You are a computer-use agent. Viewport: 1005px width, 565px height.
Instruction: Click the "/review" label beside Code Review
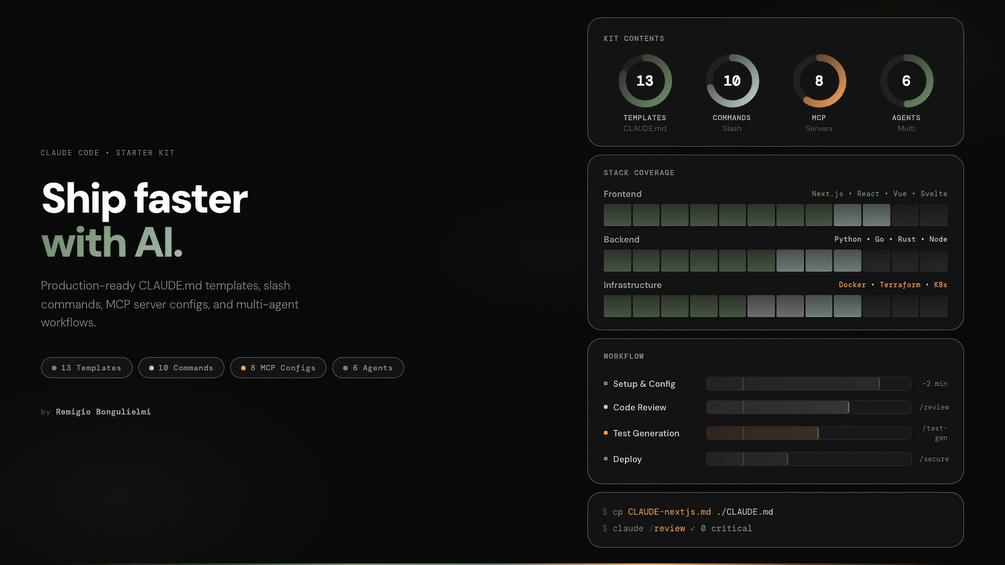934,407
